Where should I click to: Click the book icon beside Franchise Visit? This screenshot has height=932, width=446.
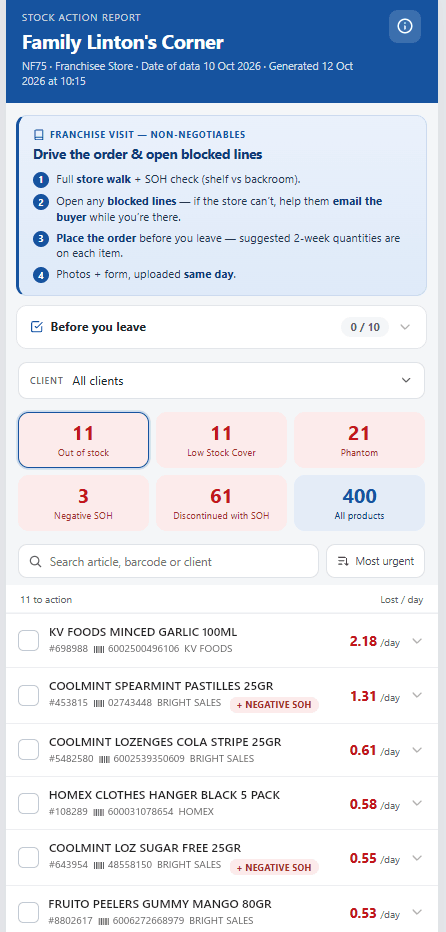coord(39,135)
